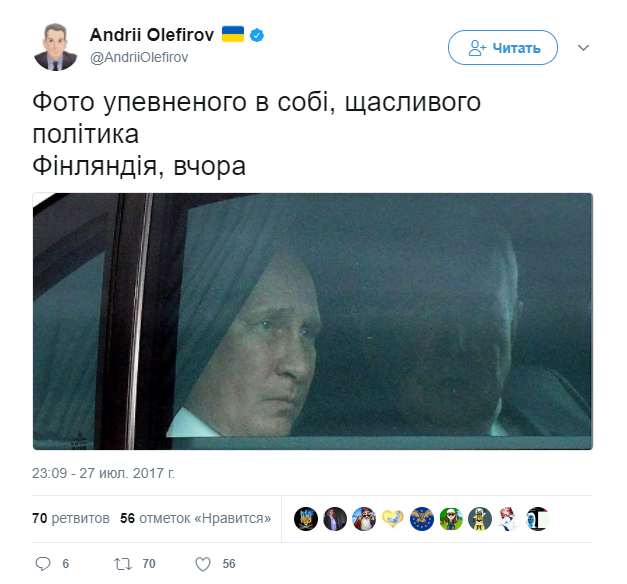
Task: Click the retweet arrows icon
Action: pyautogui.click(x=123, y=564)
